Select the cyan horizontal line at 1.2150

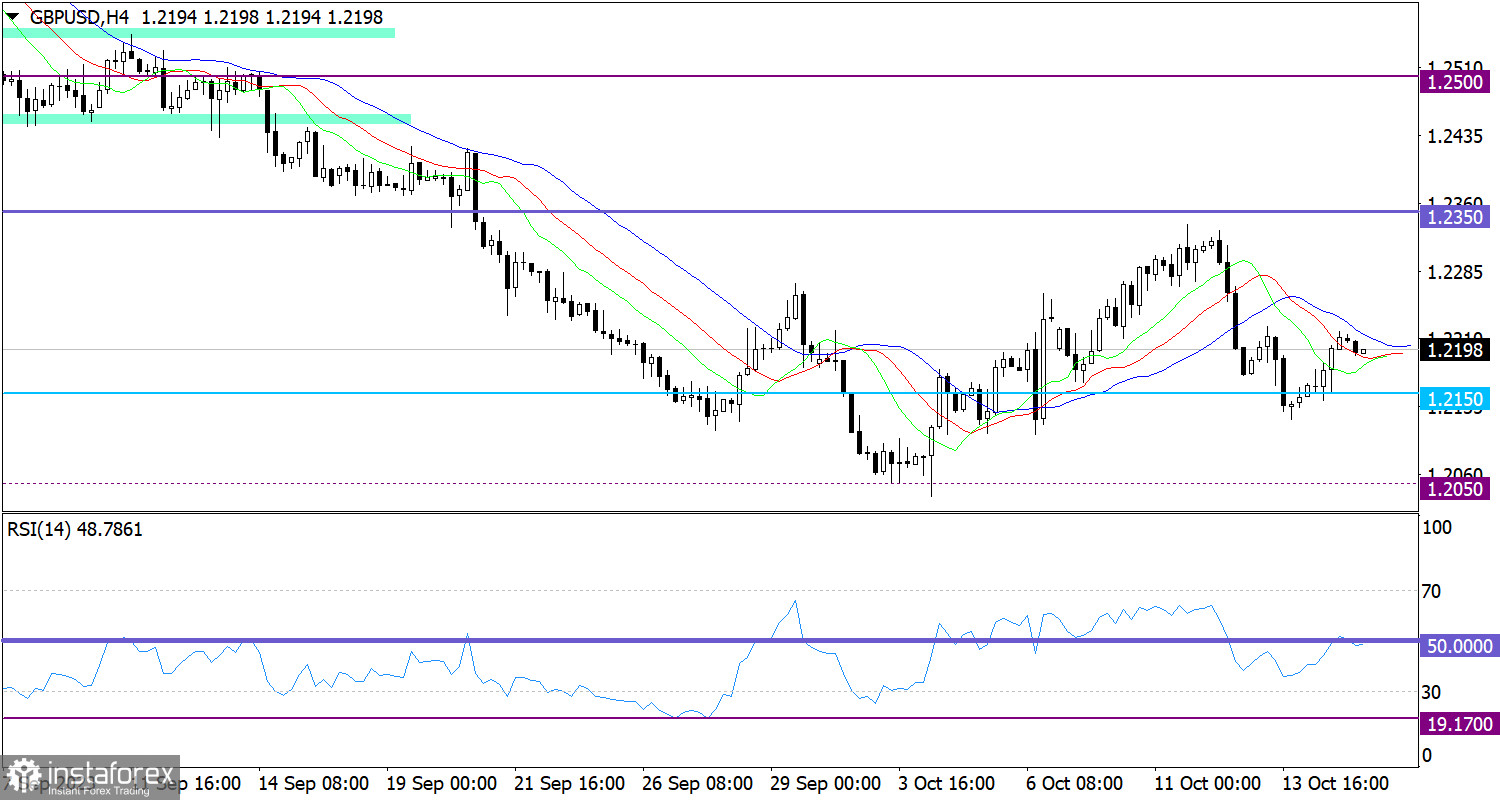point(710,393)
